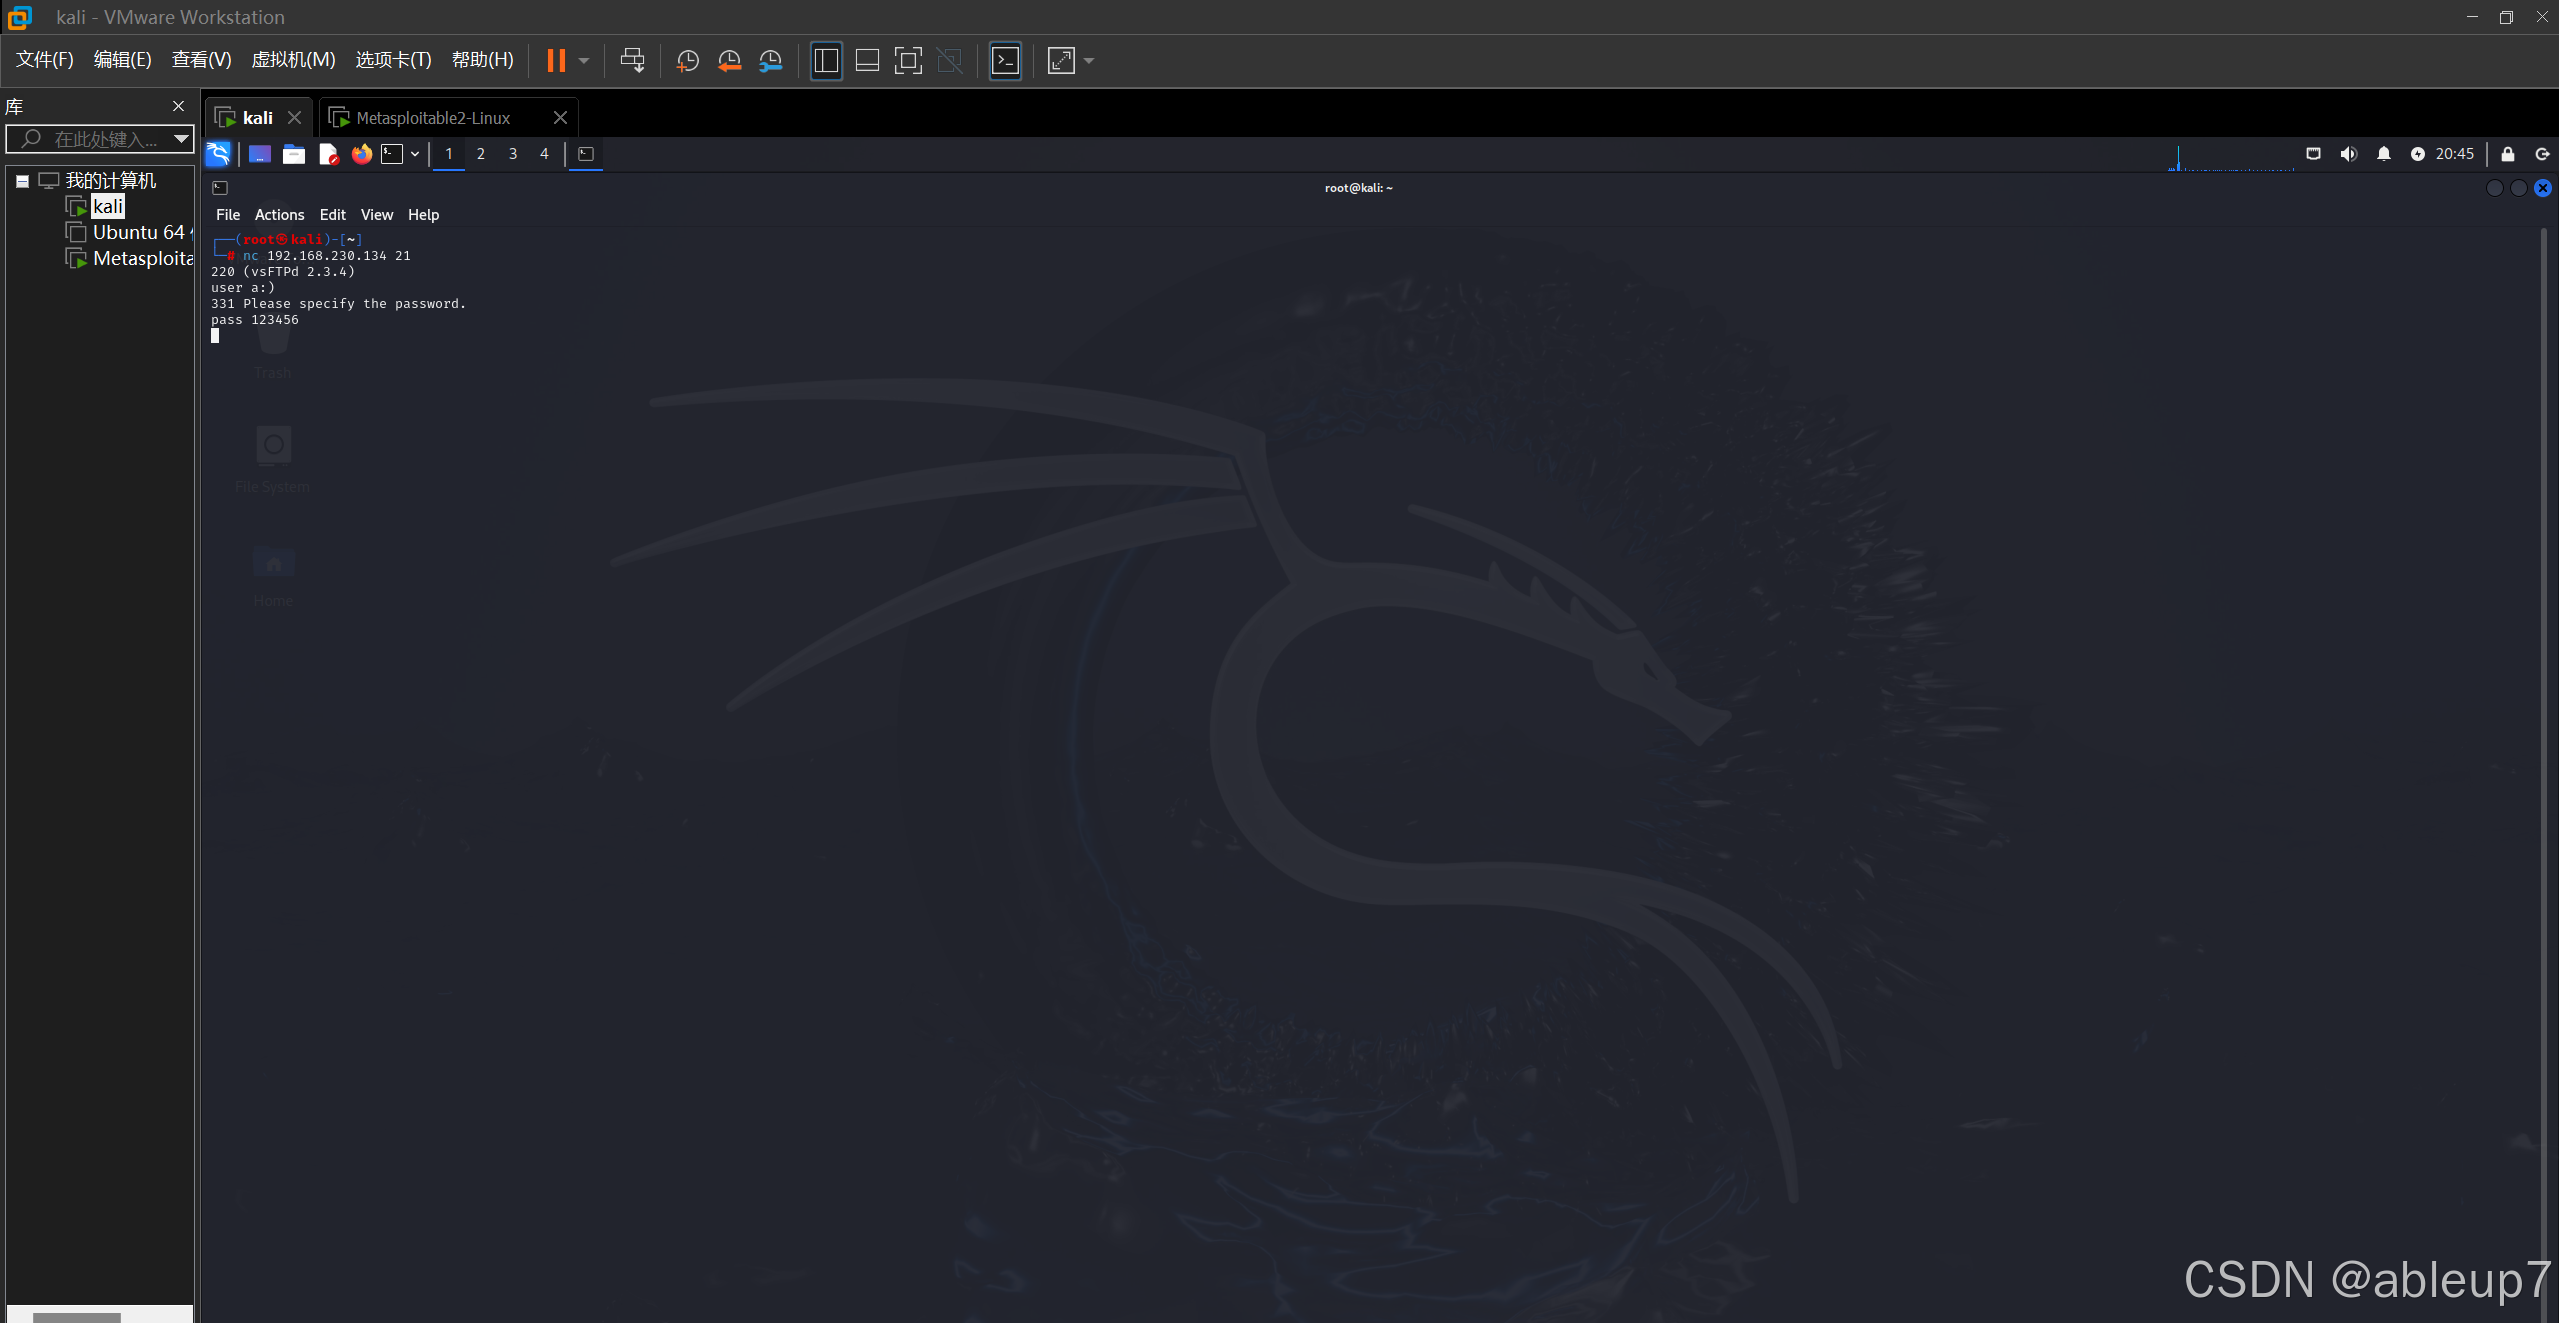2559x1323 pixels.
Task: Select Metasploitable in the library tree
Action: [143, 258]
